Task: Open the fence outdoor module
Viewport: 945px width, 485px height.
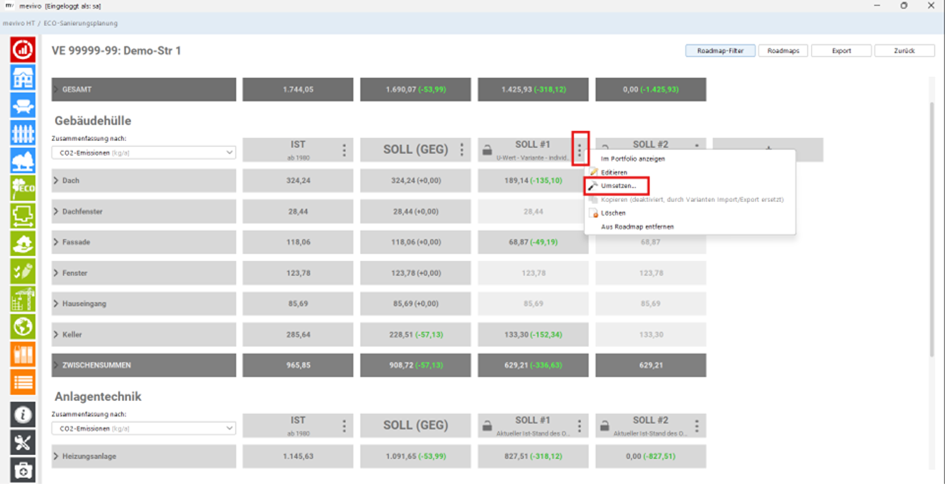Action: (x=24, y=133)
